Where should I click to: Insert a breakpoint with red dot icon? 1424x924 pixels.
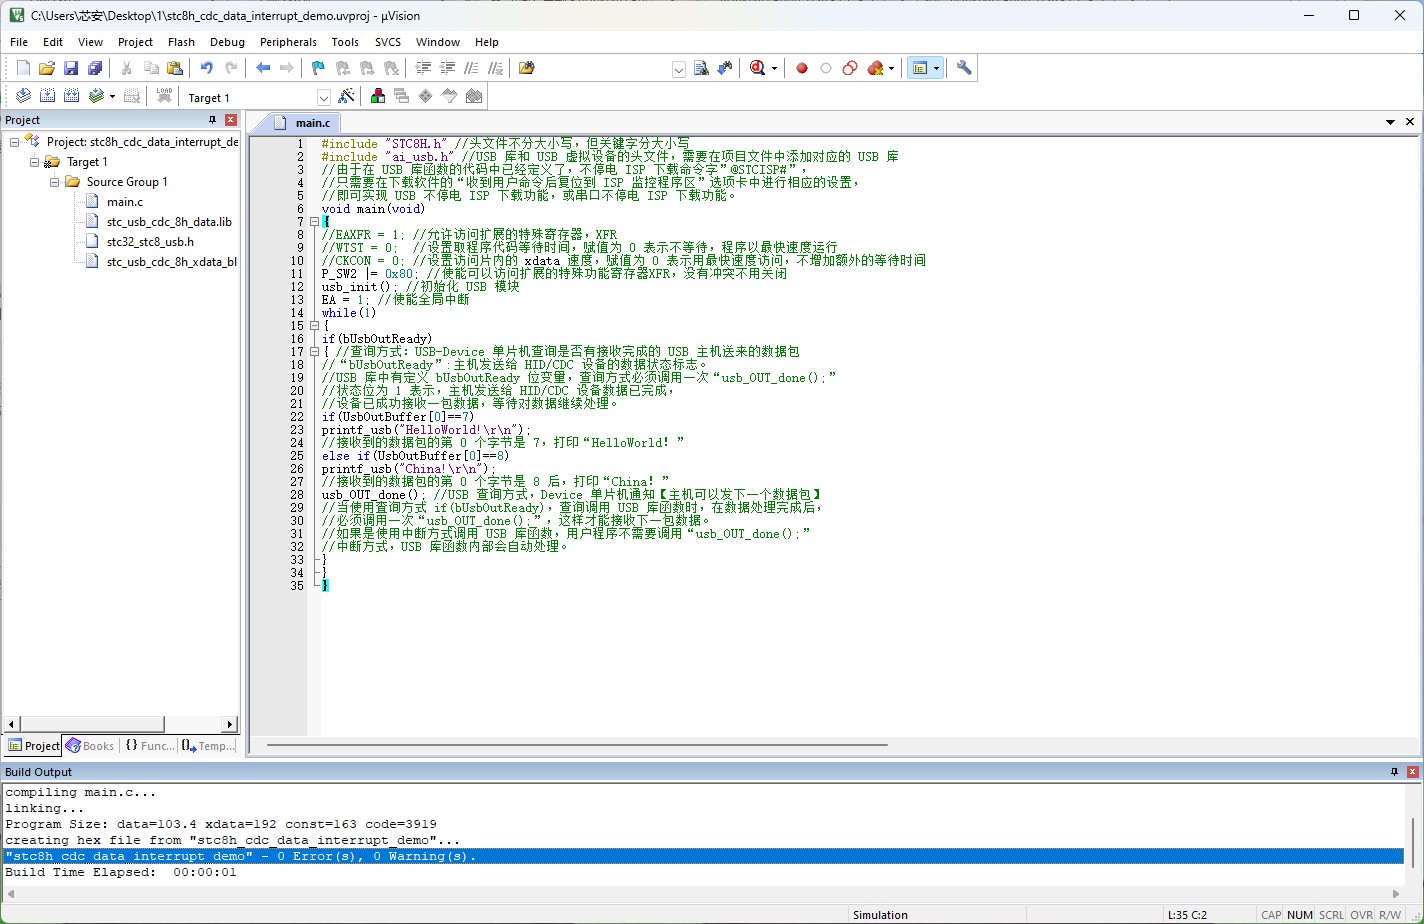coord(802,68)
